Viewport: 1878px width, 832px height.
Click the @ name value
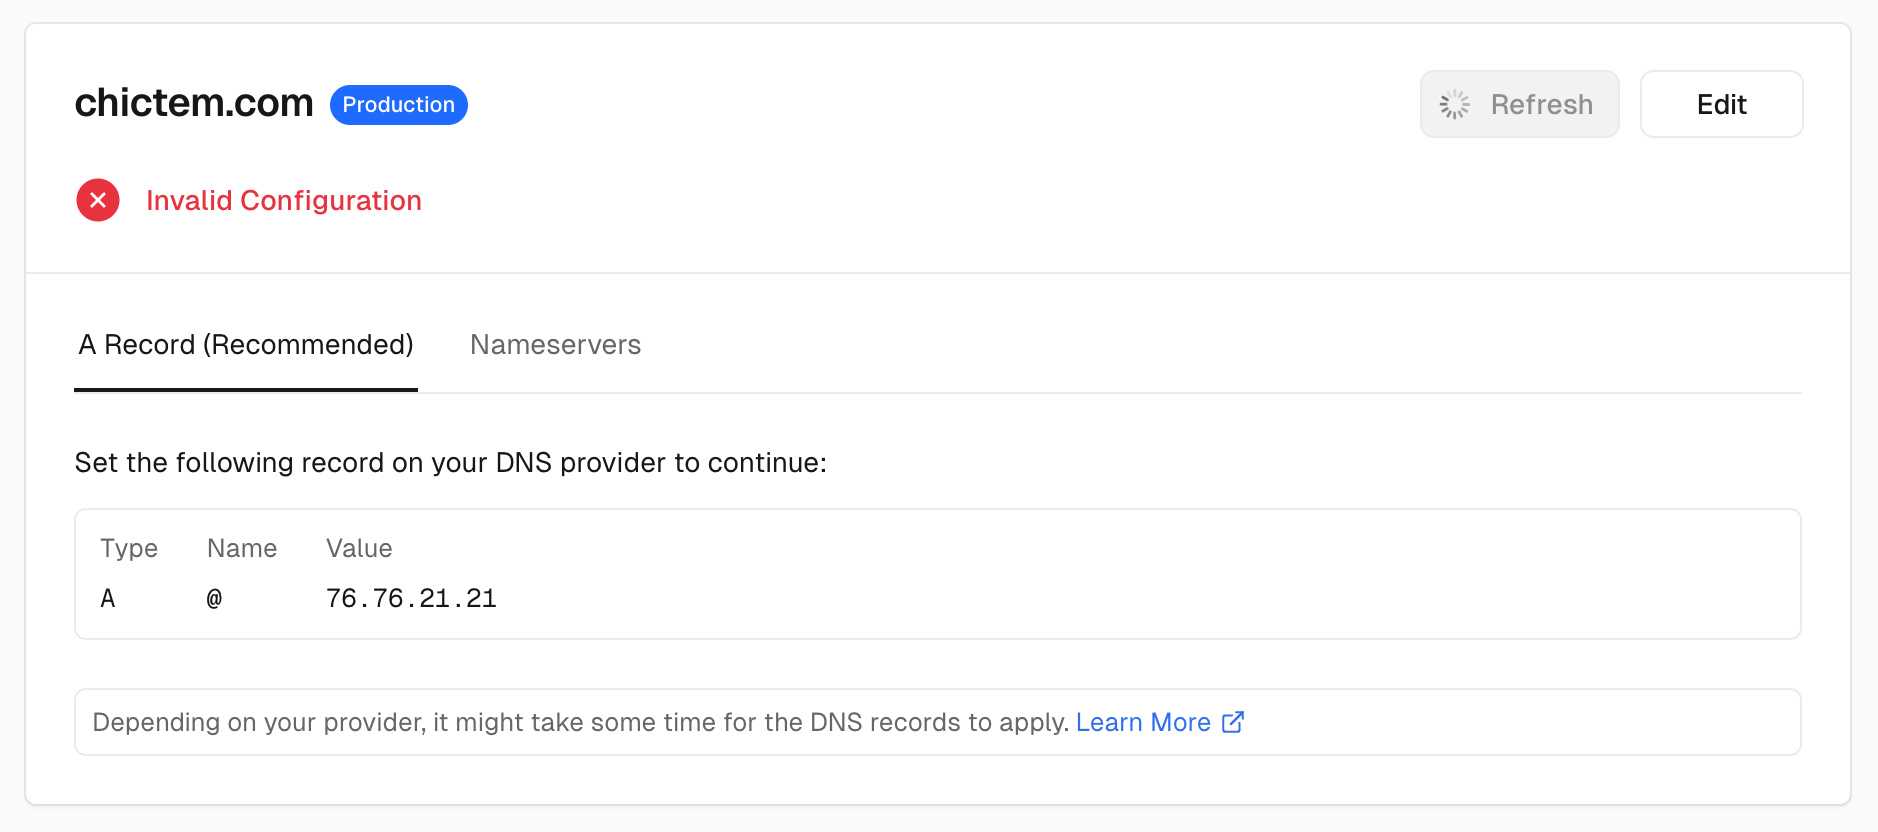pos(214,598)
